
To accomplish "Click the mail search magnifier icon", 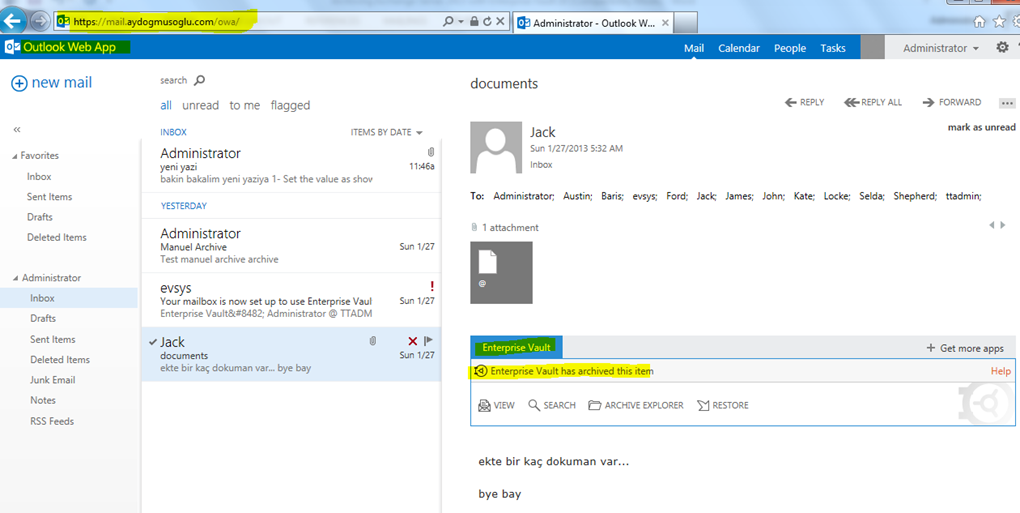I will [200, 80].
